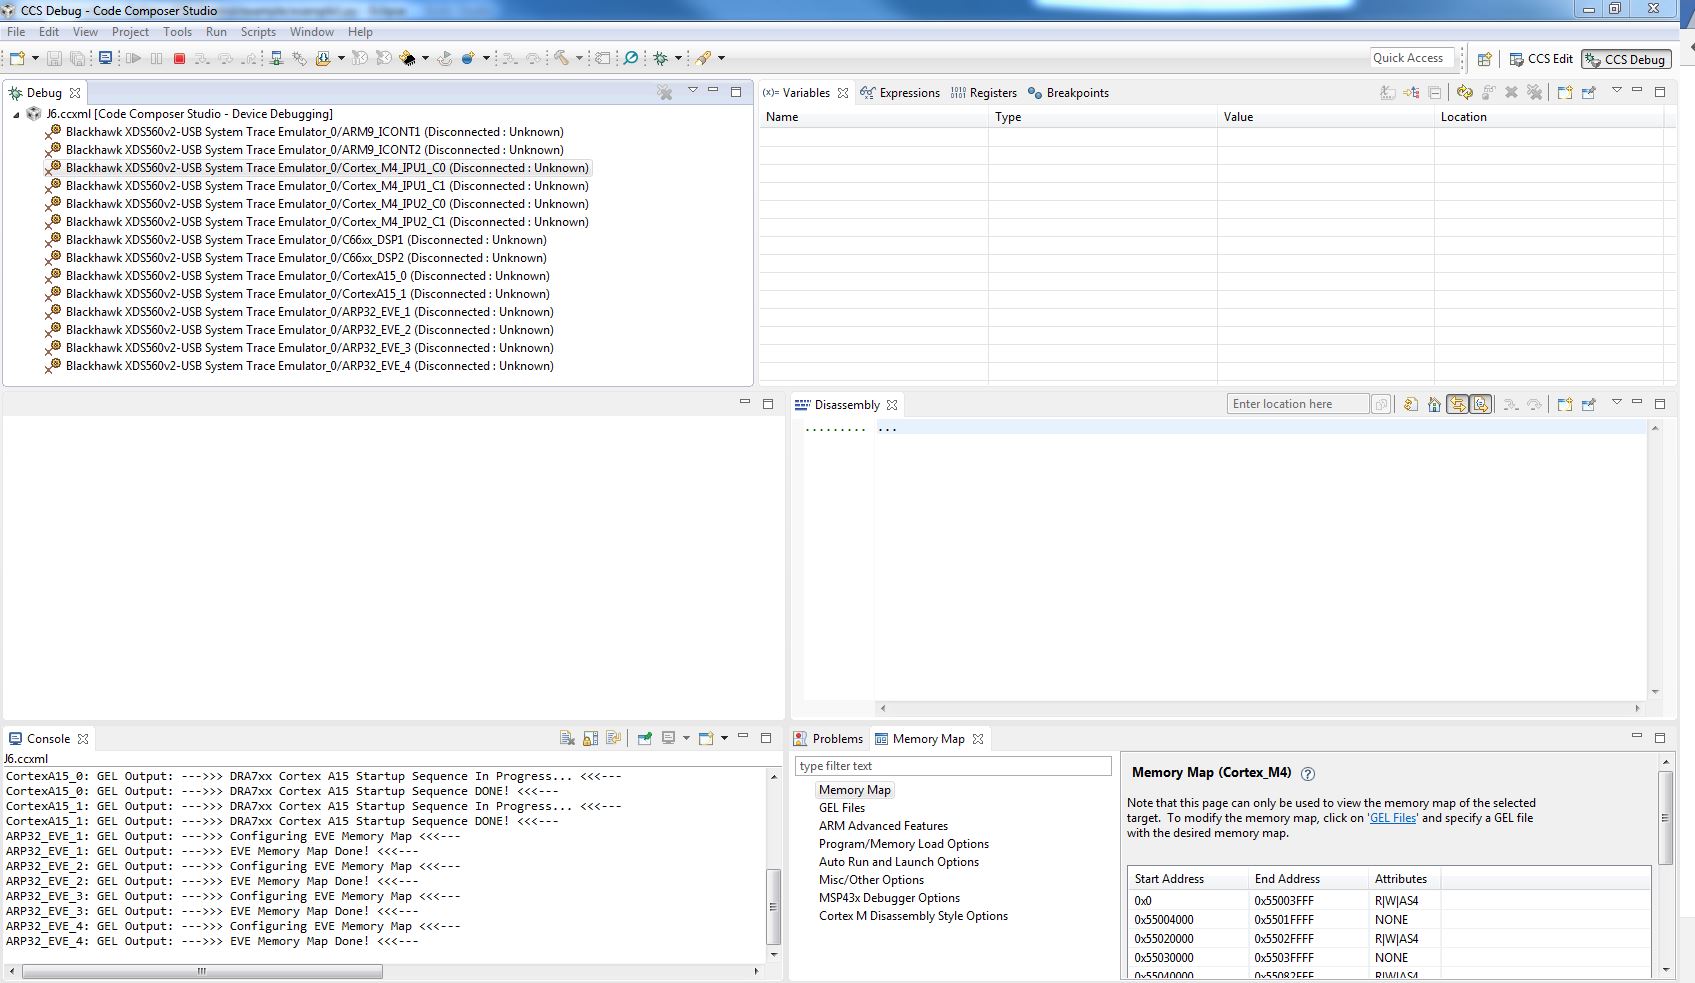Click the Build hammer icon

click(x=562, y=59)
